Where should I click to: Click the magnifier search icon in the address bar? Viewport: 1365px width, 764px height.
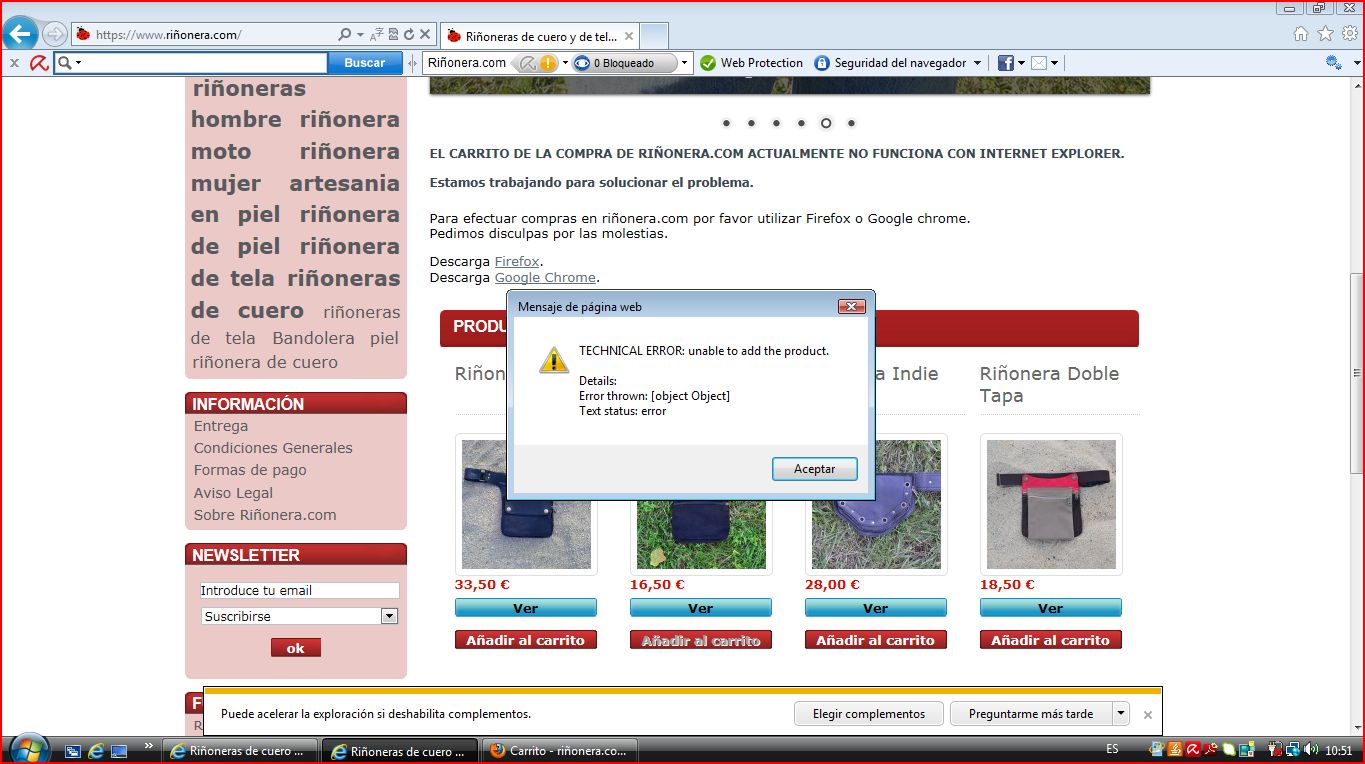pyautogui.click(x=345, y=34)
